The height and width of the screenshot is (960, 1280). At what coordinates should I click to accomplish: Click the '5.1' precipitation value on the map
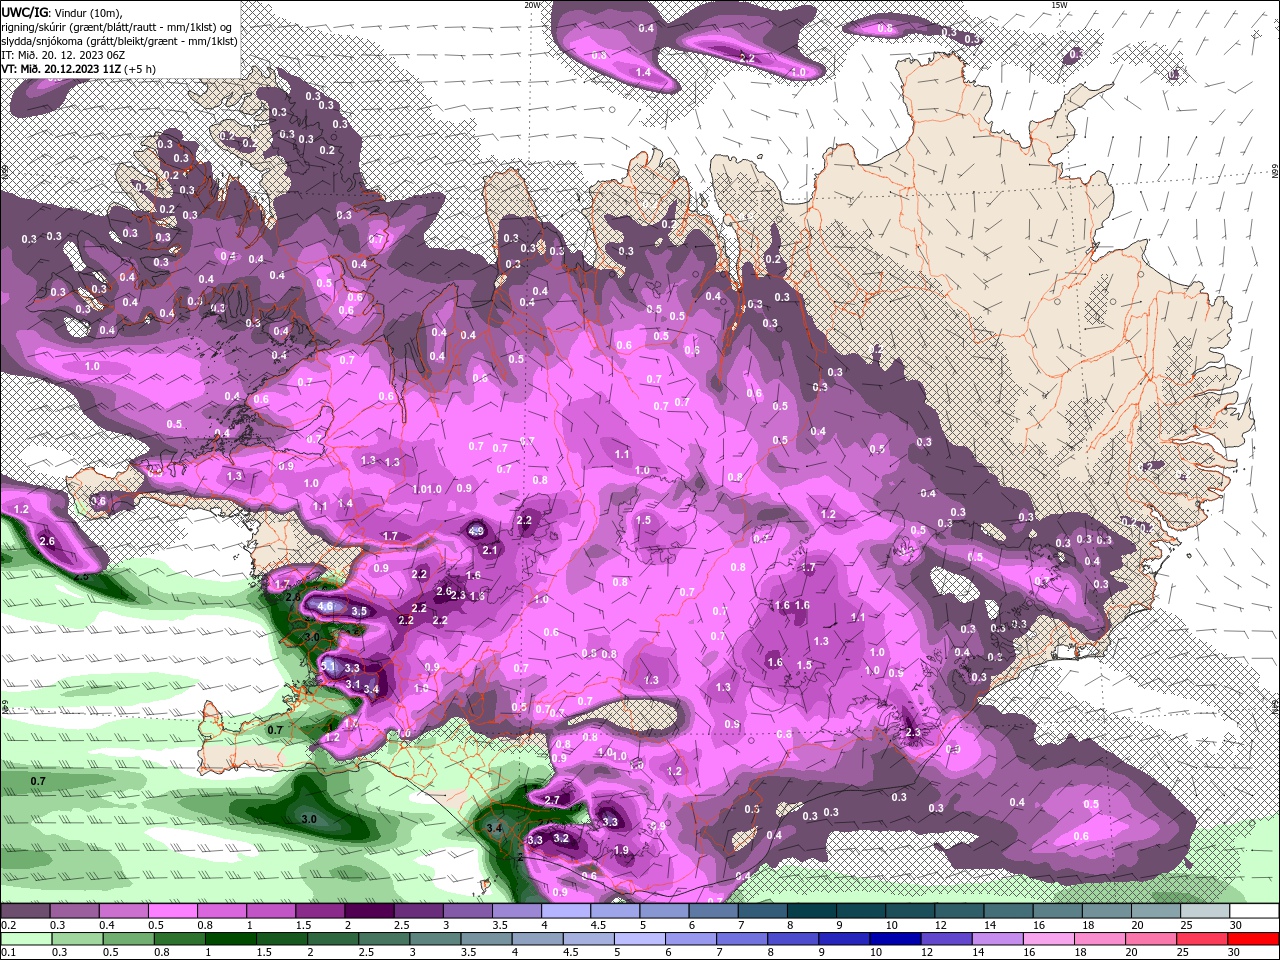coord(327,665)
